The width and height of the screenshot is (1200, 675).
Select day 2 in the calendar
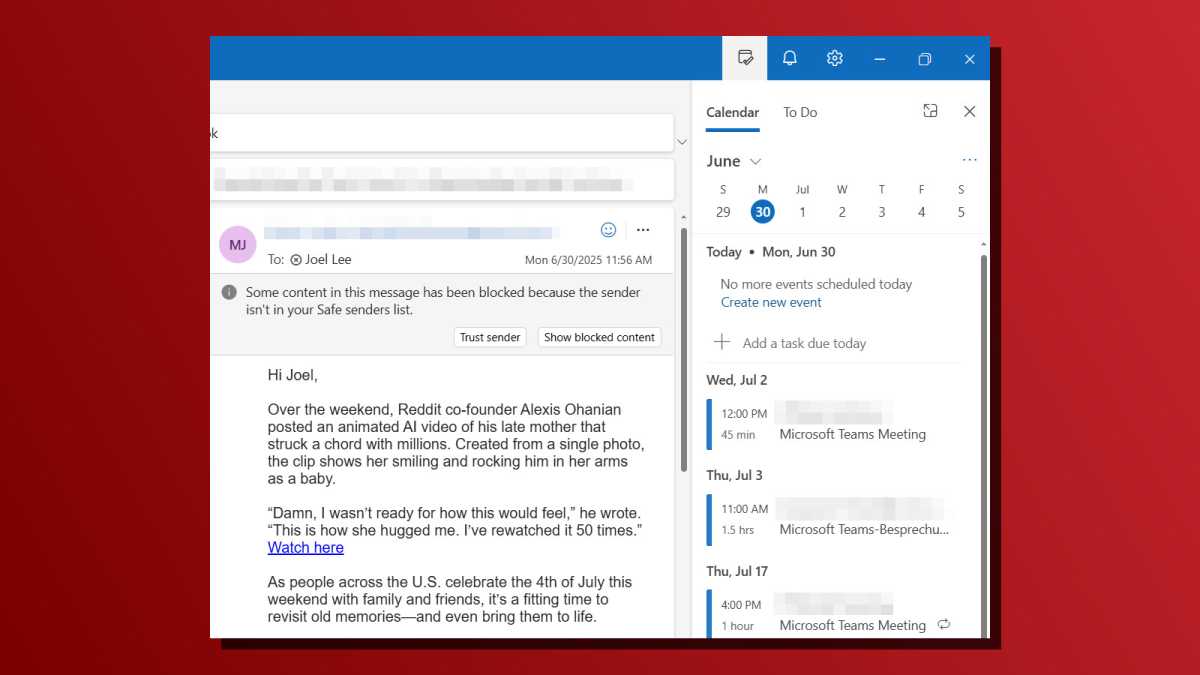tap(842, 212)
